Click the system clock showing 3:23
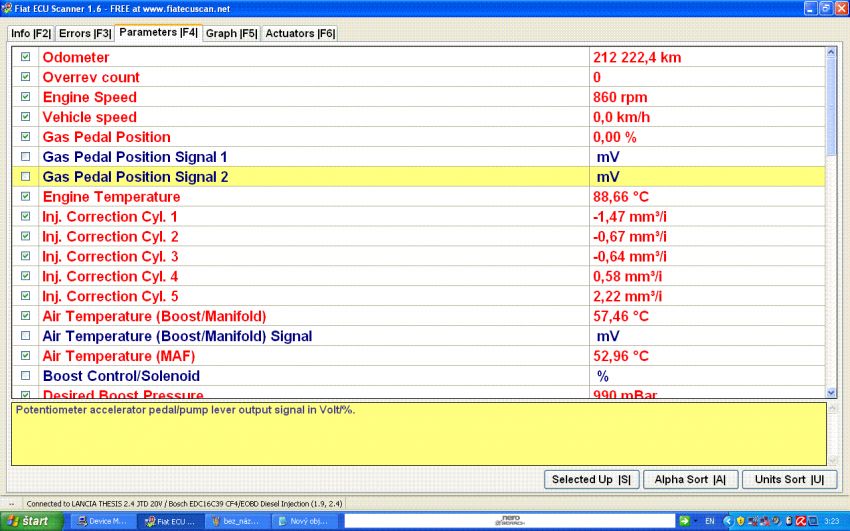850x531 pixels. click(x=832, y=521)
